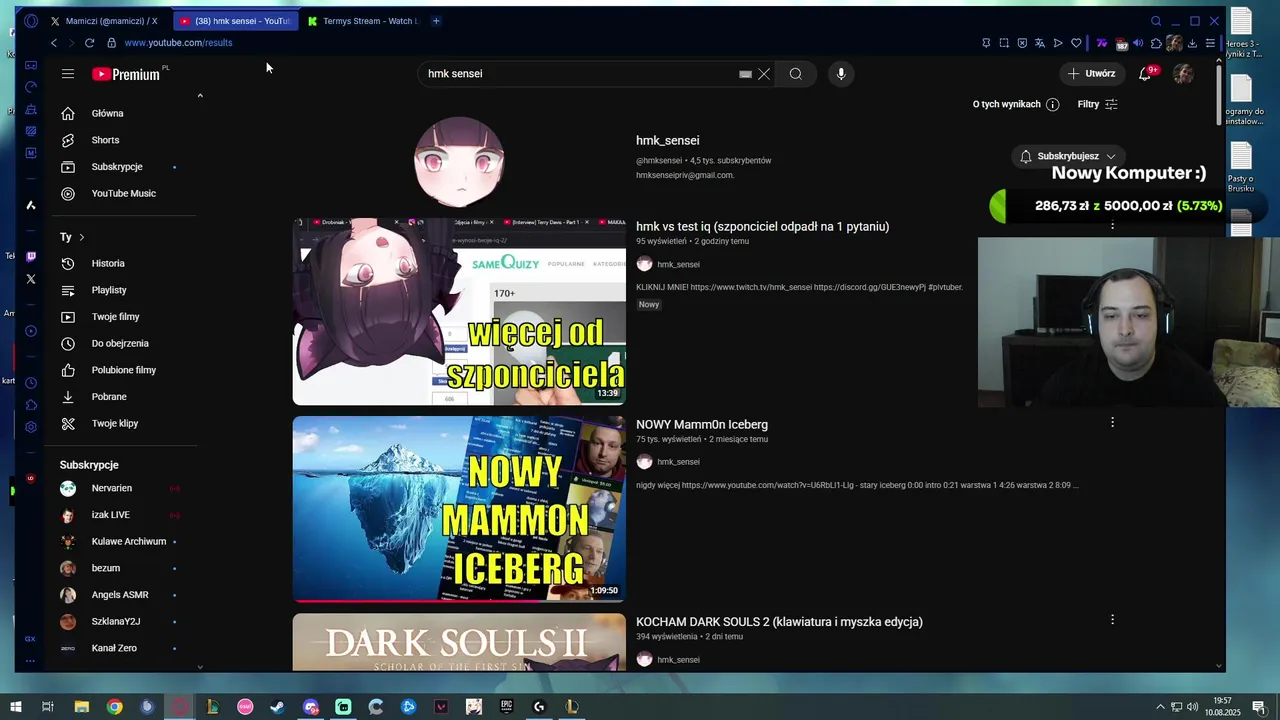
Task: Open the Windows Start button
Action: [15, 707]
